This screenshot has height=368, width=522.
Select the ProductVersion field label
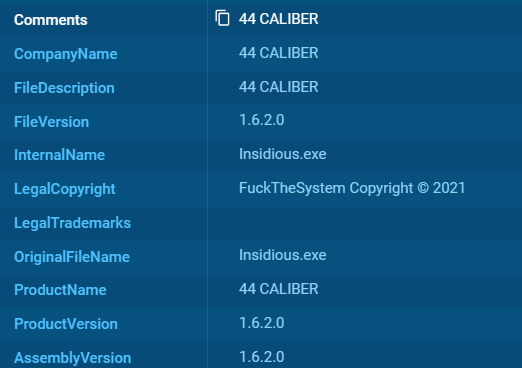(66, 324)
